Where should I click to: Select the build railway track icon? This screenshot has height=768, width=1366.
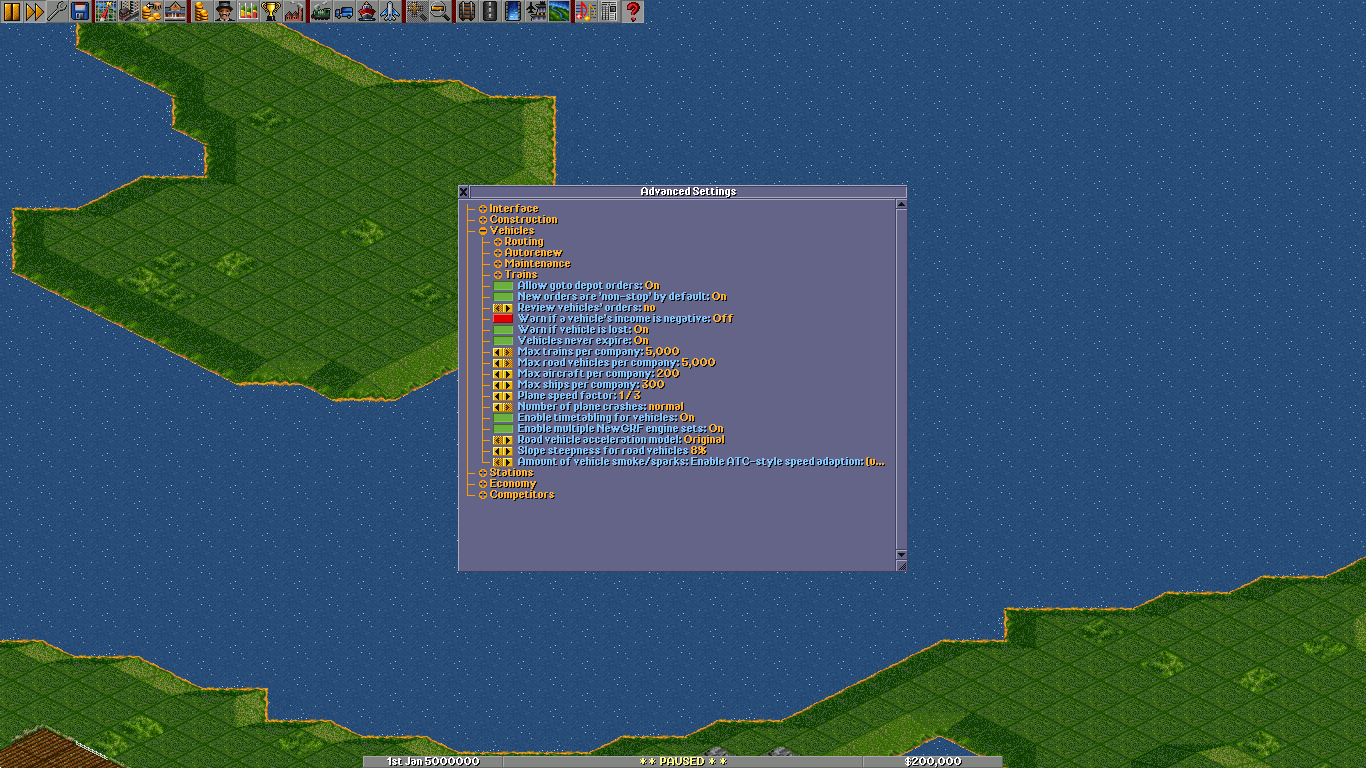click(466, 12)
